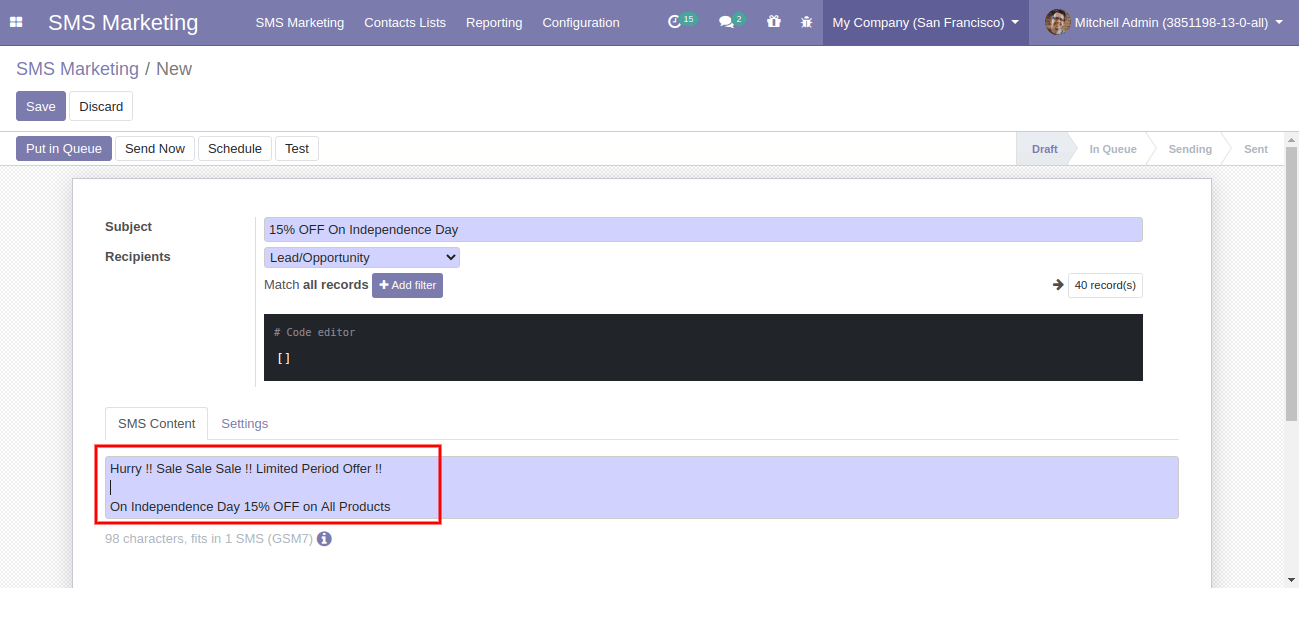Image resolution: width=1299 pixels, height=637 pixels.
Task: Click the '98 characters, fits in 1 SMS' text
Action: (209, 539)
